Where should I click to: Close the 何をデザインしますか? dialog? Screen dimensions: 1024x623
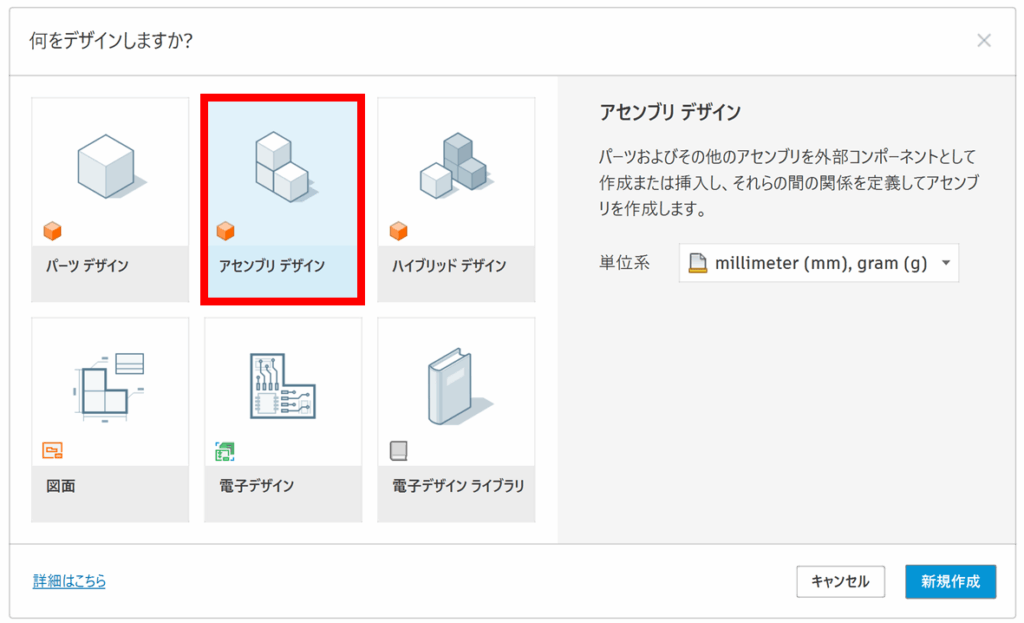pyautogui.click(x=984, y=41)
